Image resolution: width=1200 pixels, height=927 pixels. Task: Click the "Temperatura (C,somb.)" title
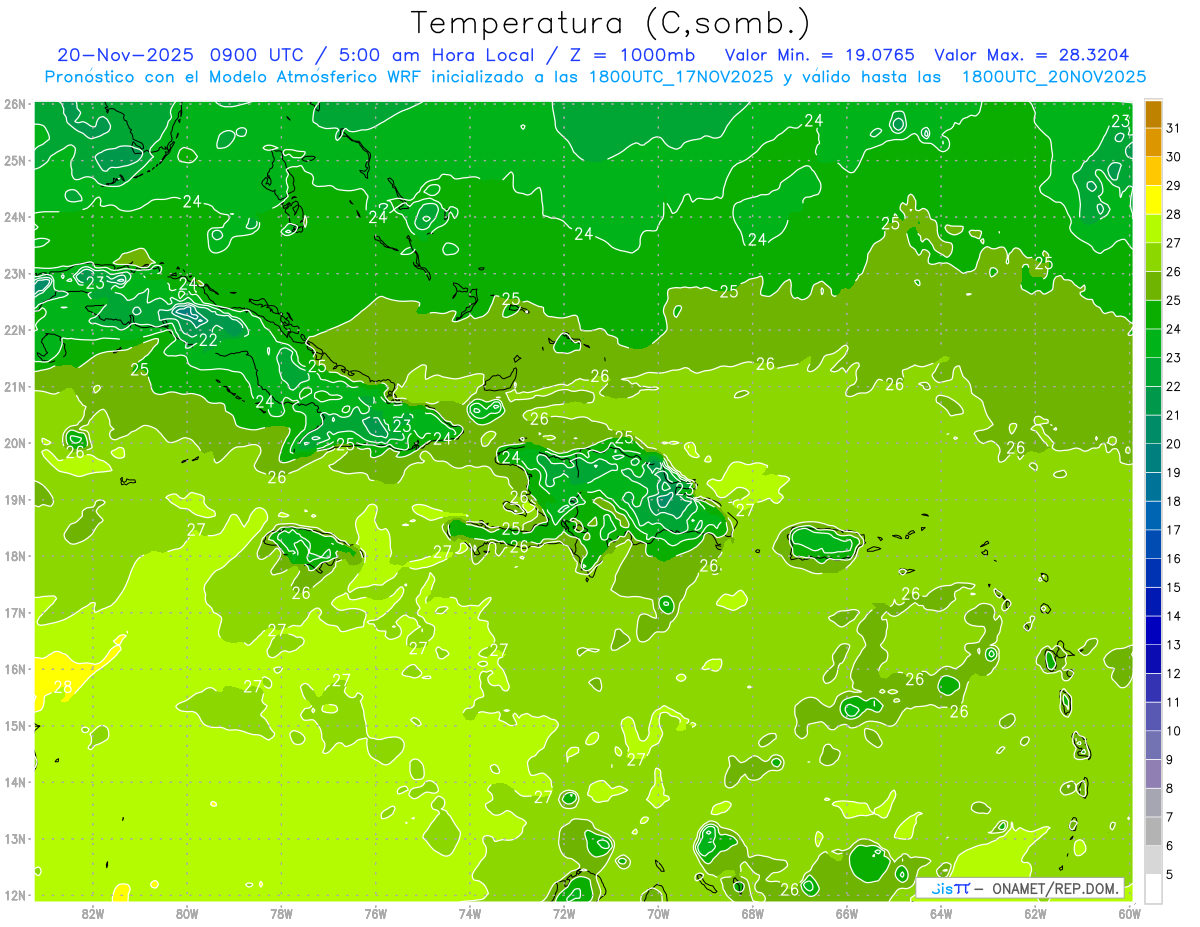pyautogui.click(x=611, y=23)
